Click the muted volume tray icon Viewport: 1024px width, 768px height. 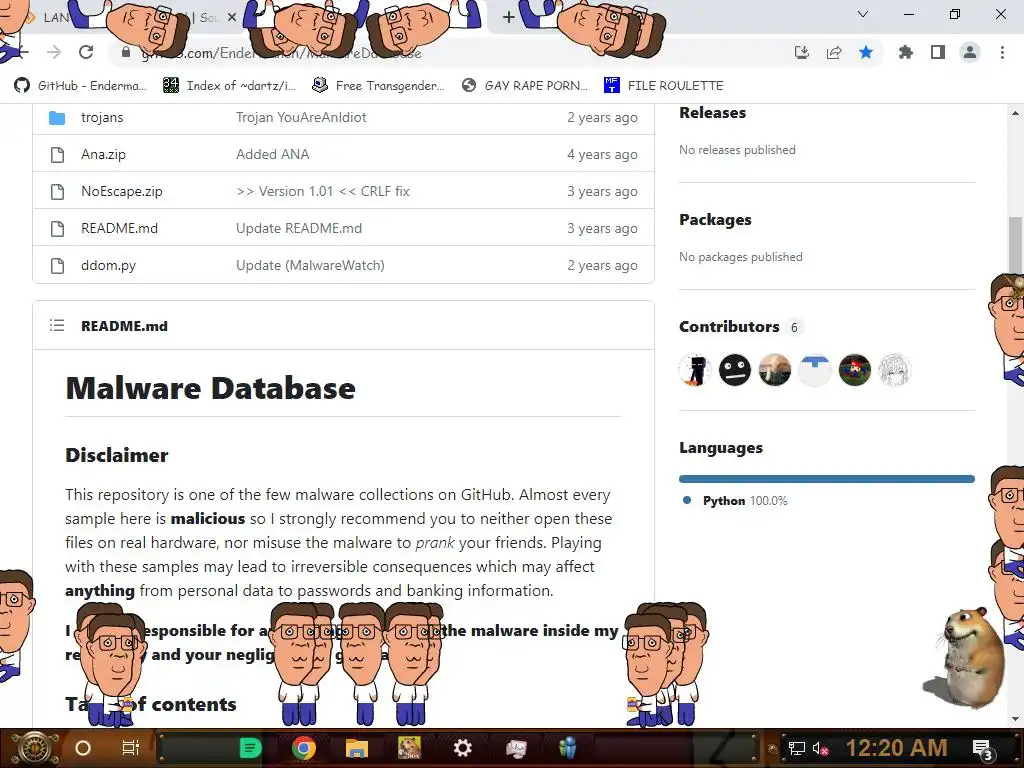coord(820,748)
